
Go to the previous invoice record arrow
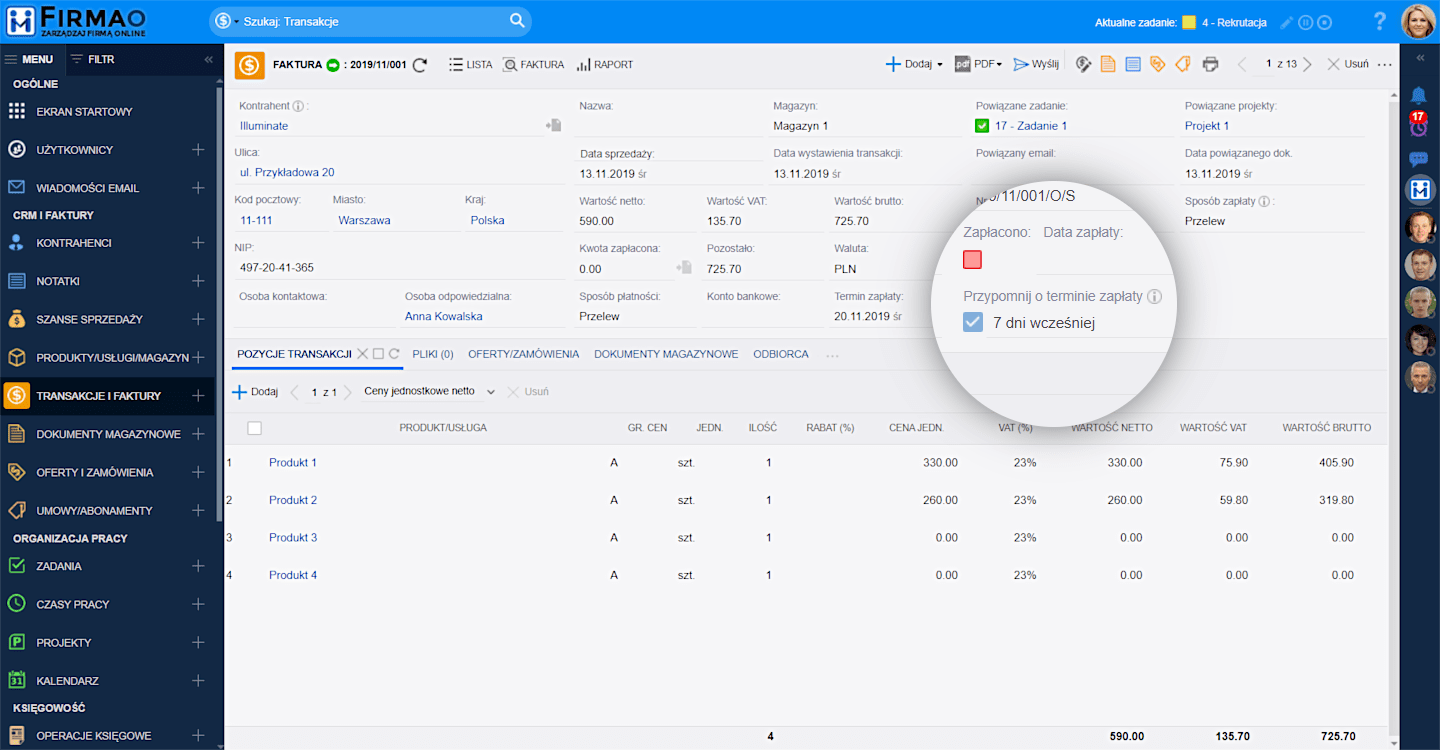tap(1242, 64)
